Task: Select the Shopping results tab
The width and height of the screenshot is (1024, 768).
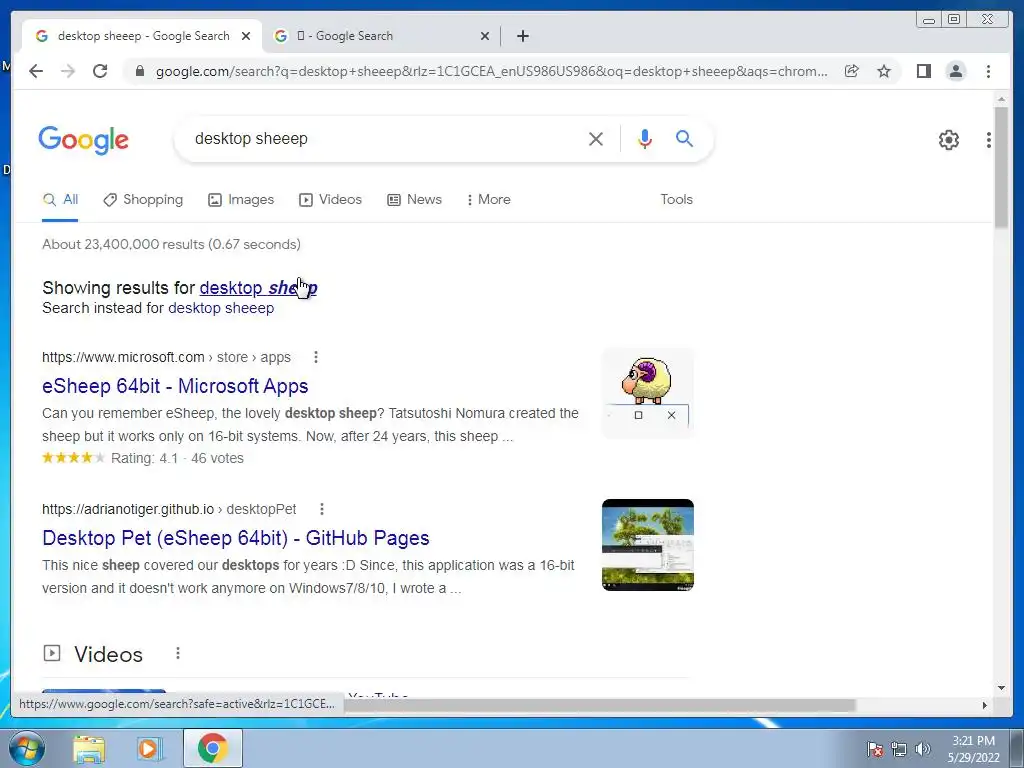Action: pyautogui.click(x=143, y=200)
